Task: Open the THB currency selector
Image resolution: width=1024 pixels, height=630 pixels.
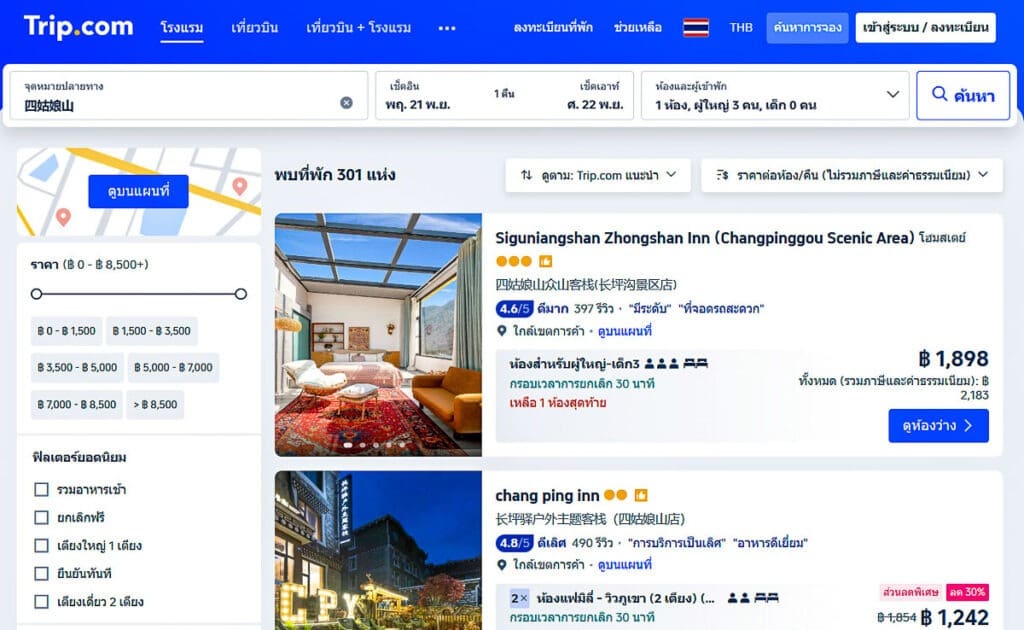Action: point(741,27)
